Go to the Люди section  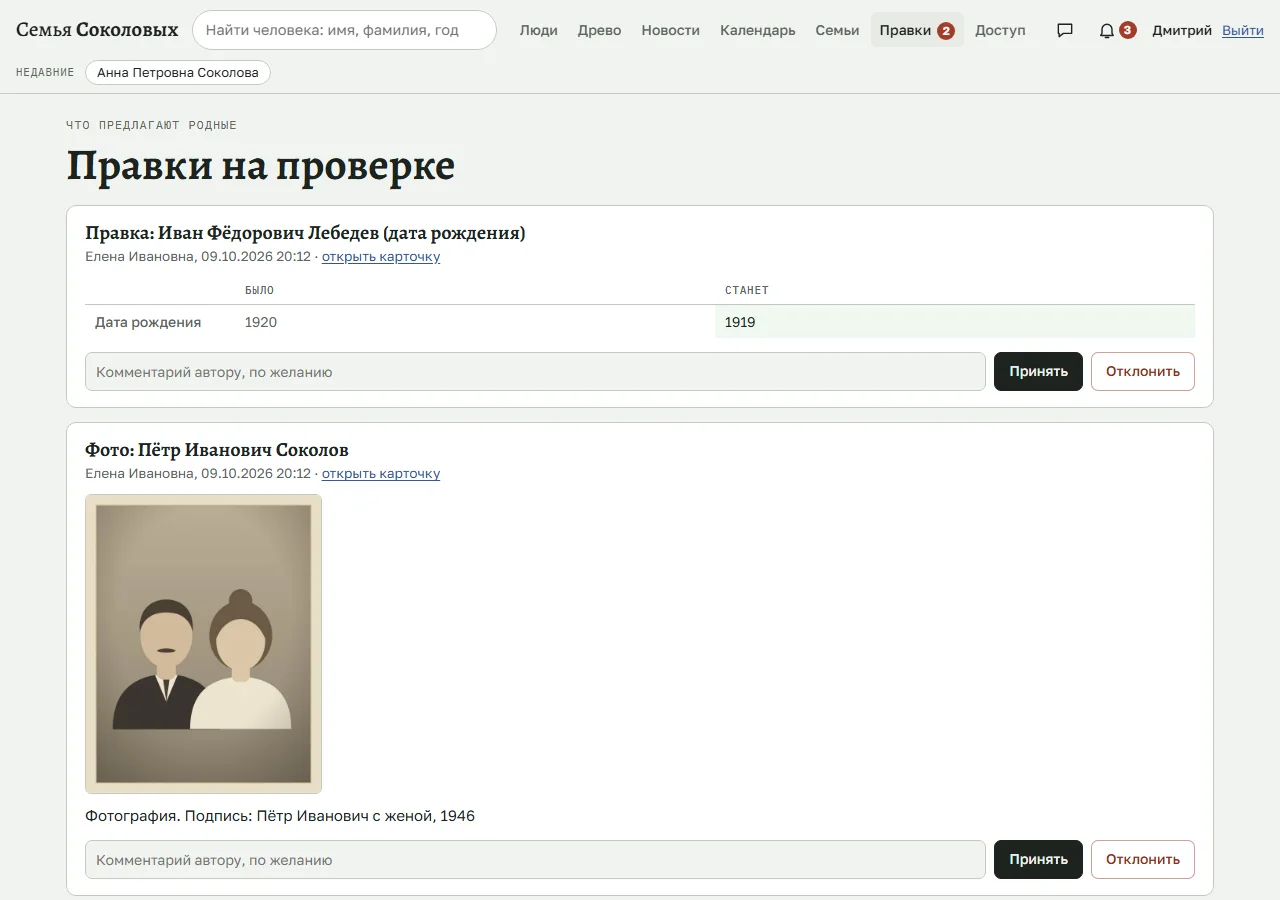[539, 30]
